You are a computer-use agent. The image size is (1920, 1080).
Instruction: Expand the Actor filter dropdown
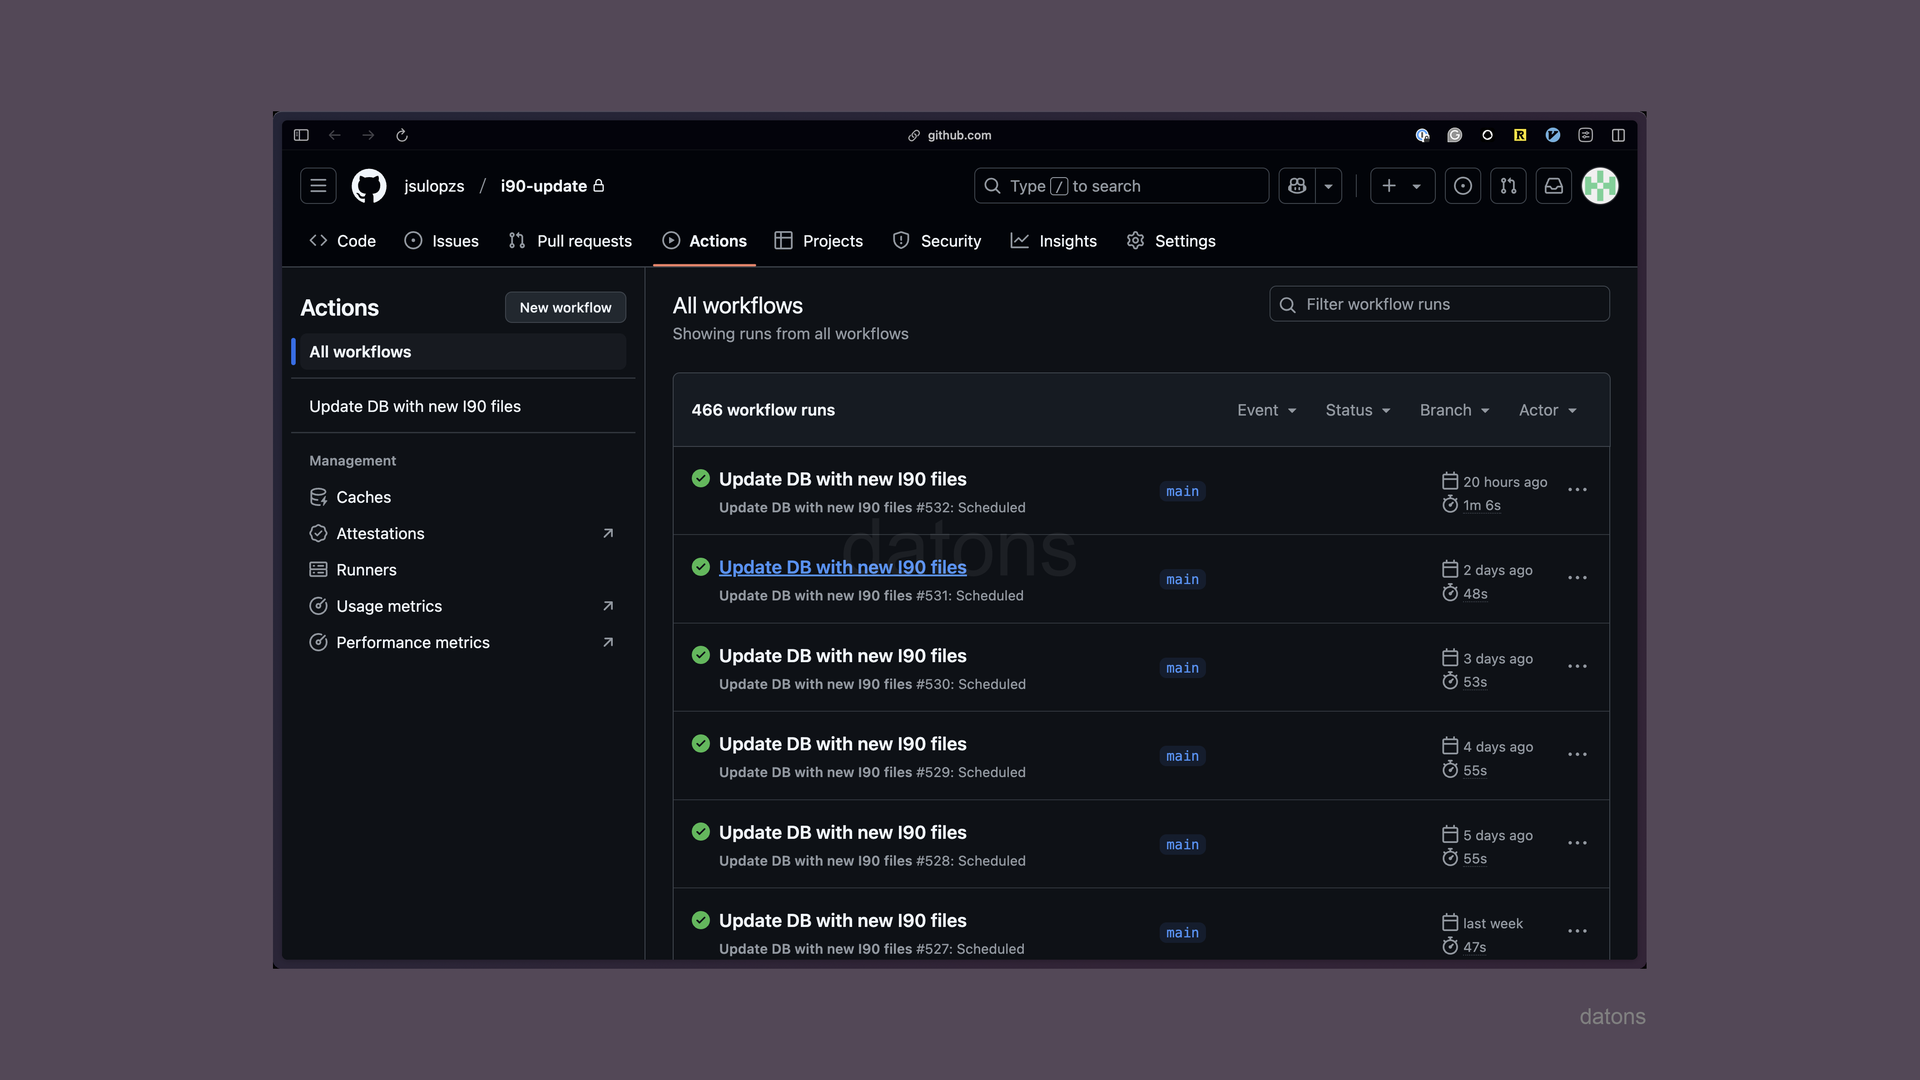(x=1547, y=410)
